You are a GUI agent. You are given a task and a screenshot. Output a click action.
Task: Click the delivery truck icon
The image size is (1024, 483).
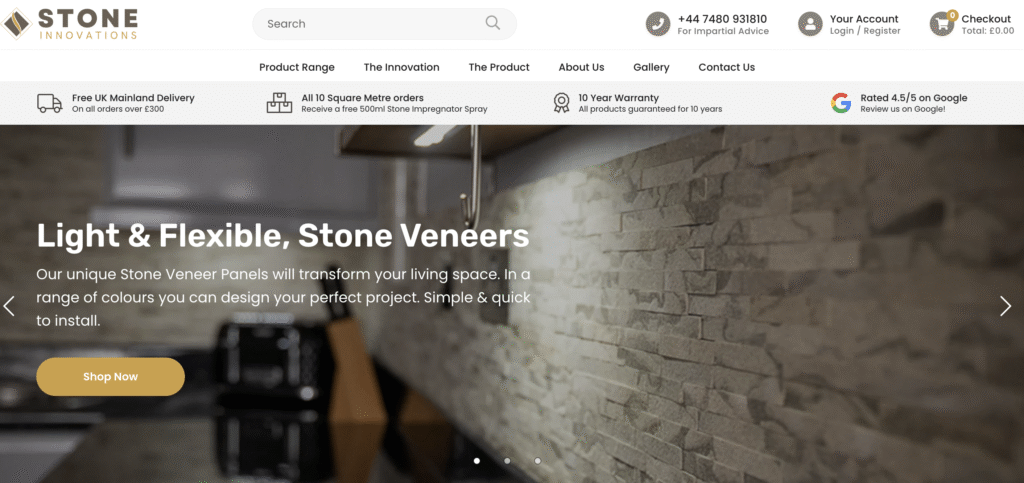click(50, 103)
